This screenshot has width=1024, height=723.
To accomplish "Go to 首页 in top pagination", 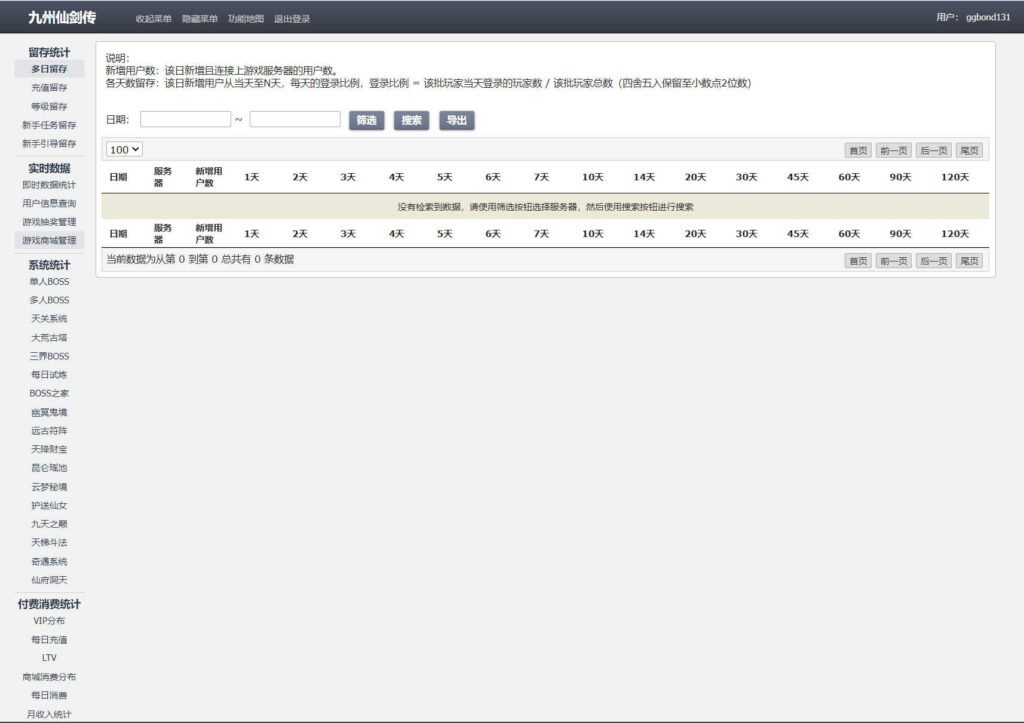I will 858,150.
